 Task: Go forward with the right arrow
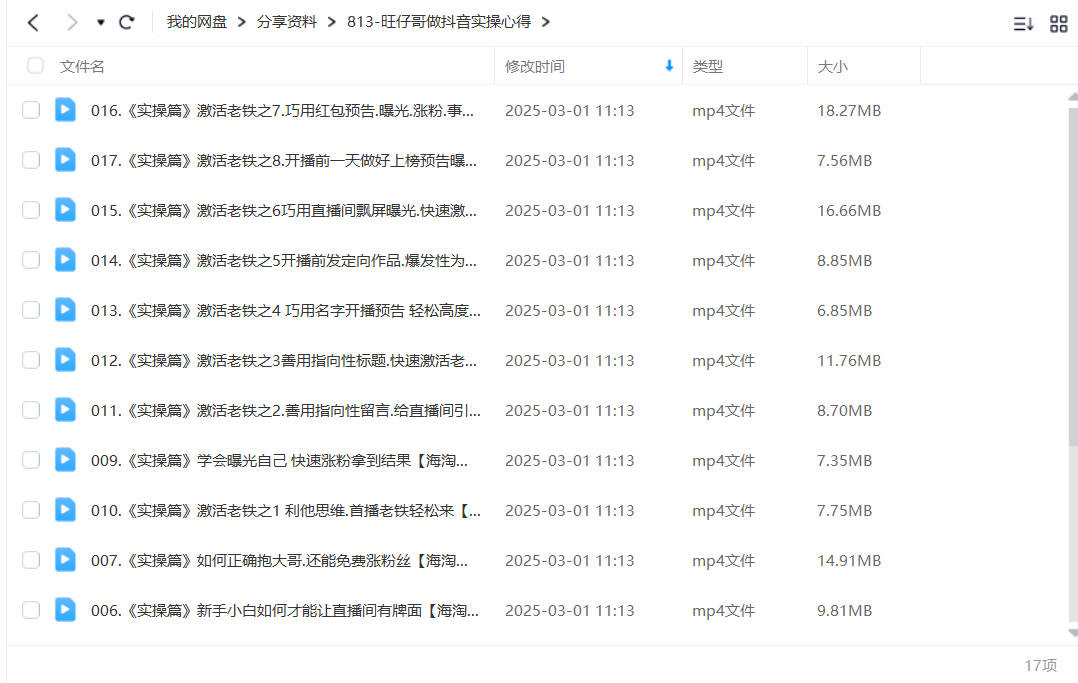(x=72, y=23)
